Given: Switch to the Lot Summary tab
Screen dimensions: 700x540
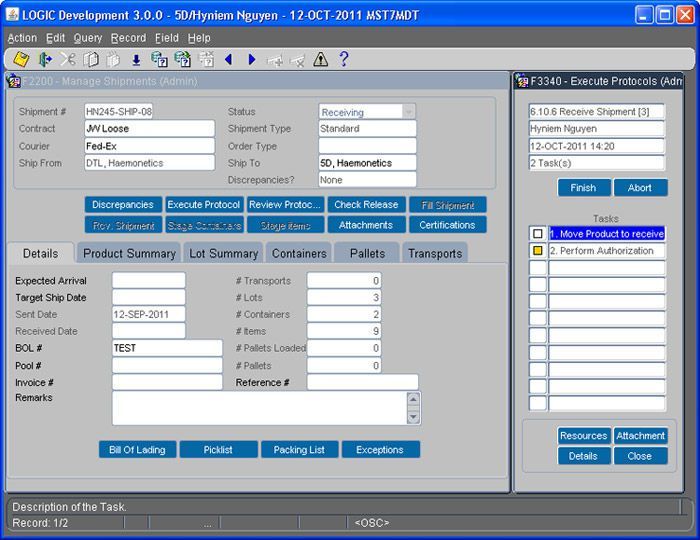Looking at the screenshot, I should [x=224, y=254].
